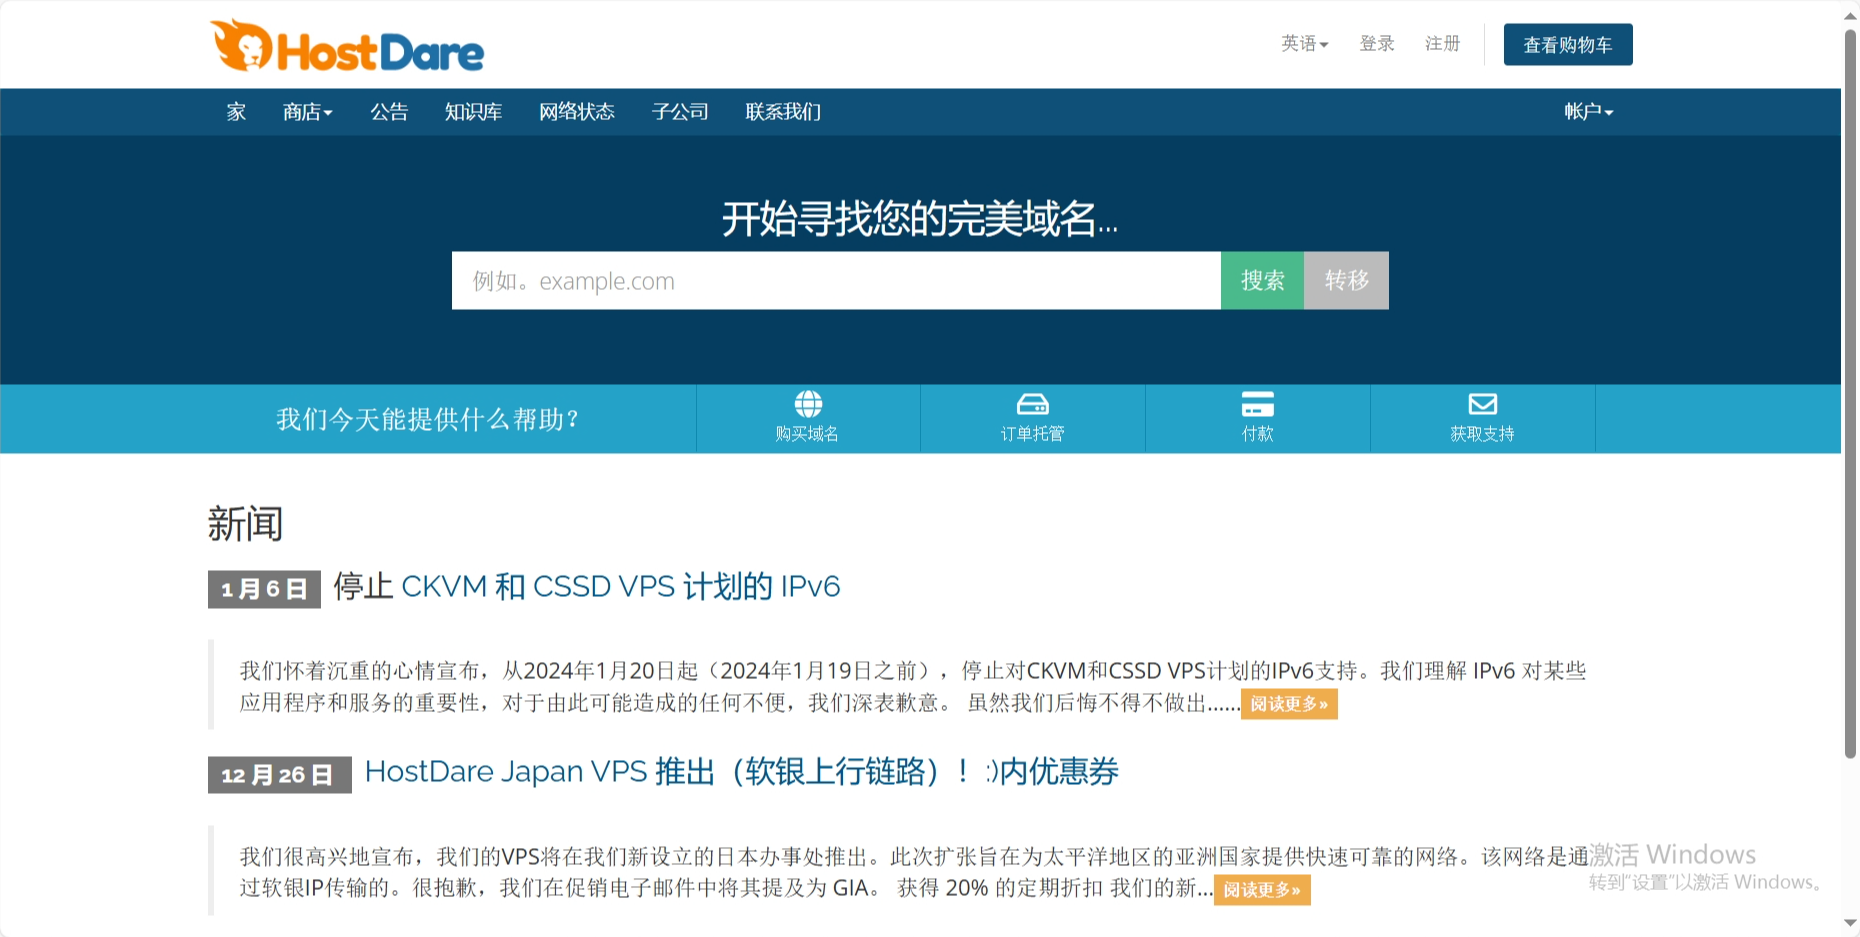The width and height of the screenshot is (1860, 937).
Task: Click the envelope icon for 获取支持
Action: [1481, 404]
